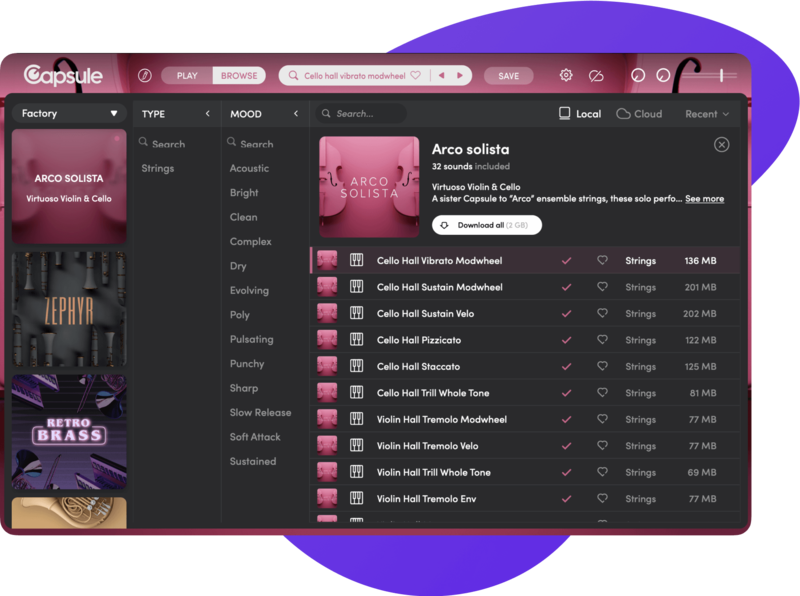
Task: Favorite Cello Hall Sustain Modwheel
Action: tap(603, 287)
